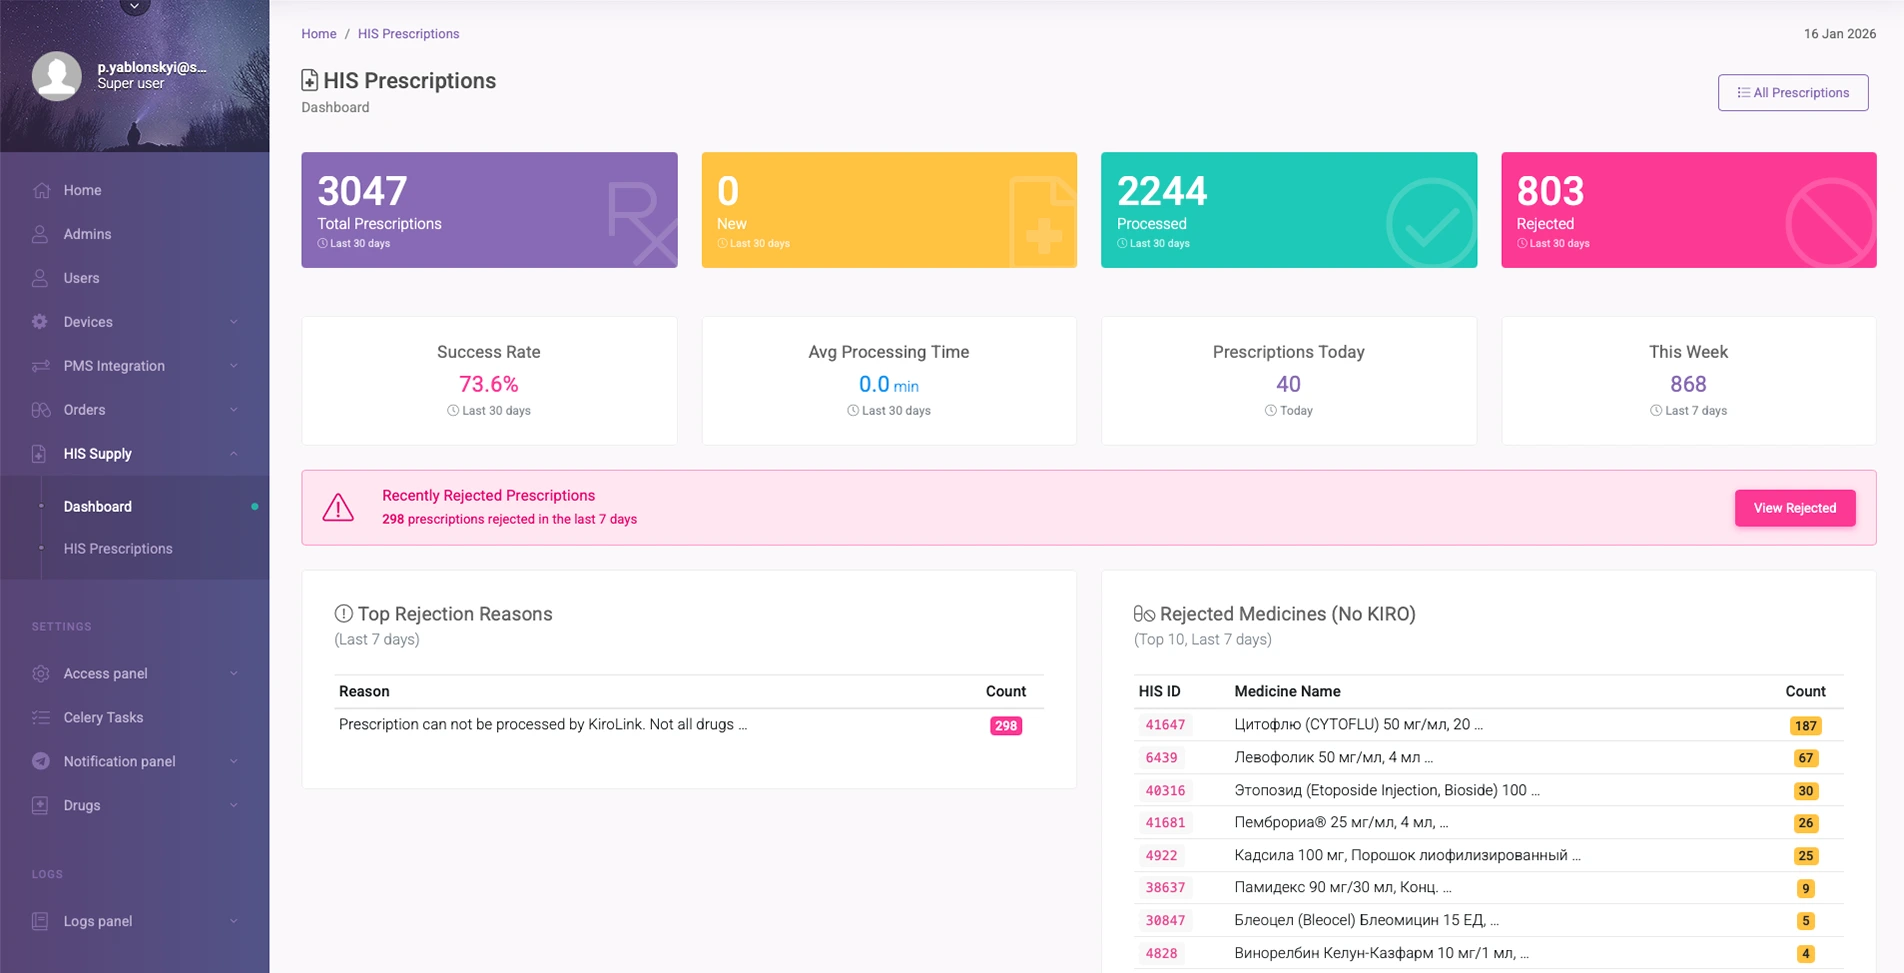Click the file-plus icon on New card
This screenshot has height=973, width=1904.
1042,222
